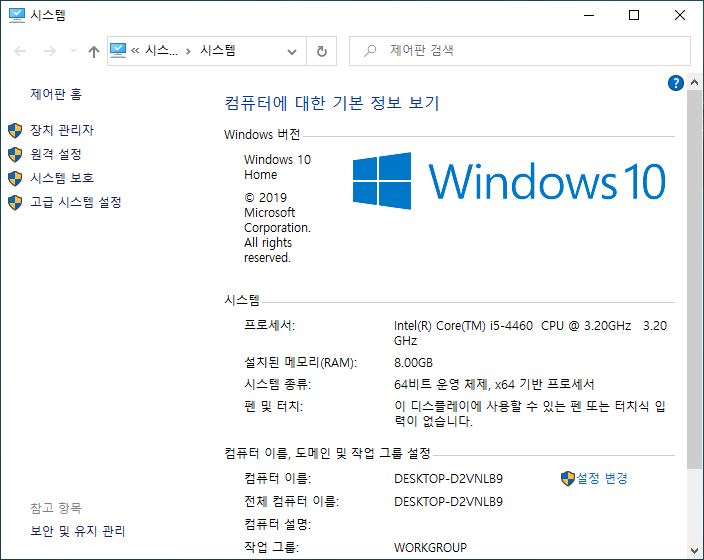704x560 pixels.
Task: Click the 시스템 breadcrumb in address bar
Action: 218,50
